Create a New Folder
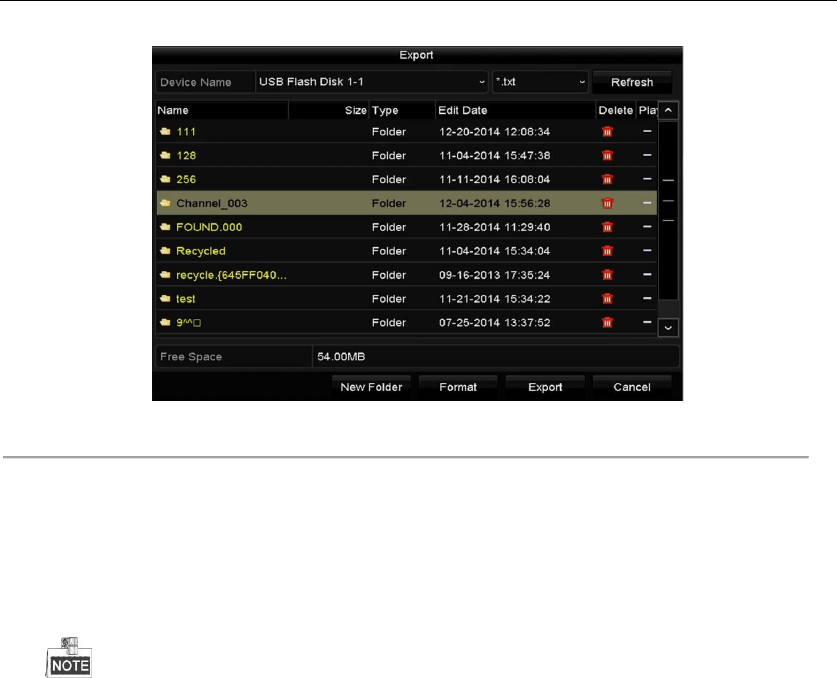The width and height of the screenshot is (837, 678). (x=372, y=387)
